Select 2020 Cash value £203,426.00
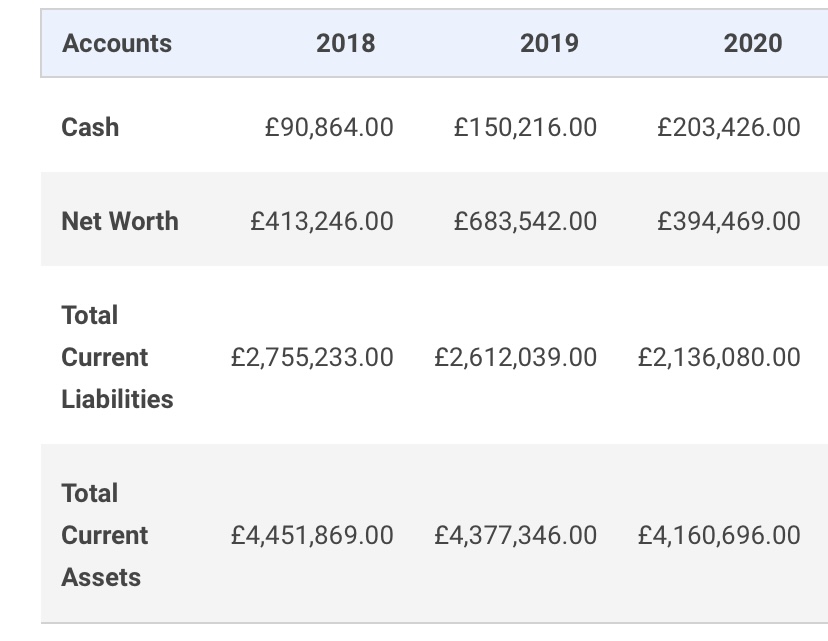The height and width of the screenshot is (641, 828). (x=729, y=127)
